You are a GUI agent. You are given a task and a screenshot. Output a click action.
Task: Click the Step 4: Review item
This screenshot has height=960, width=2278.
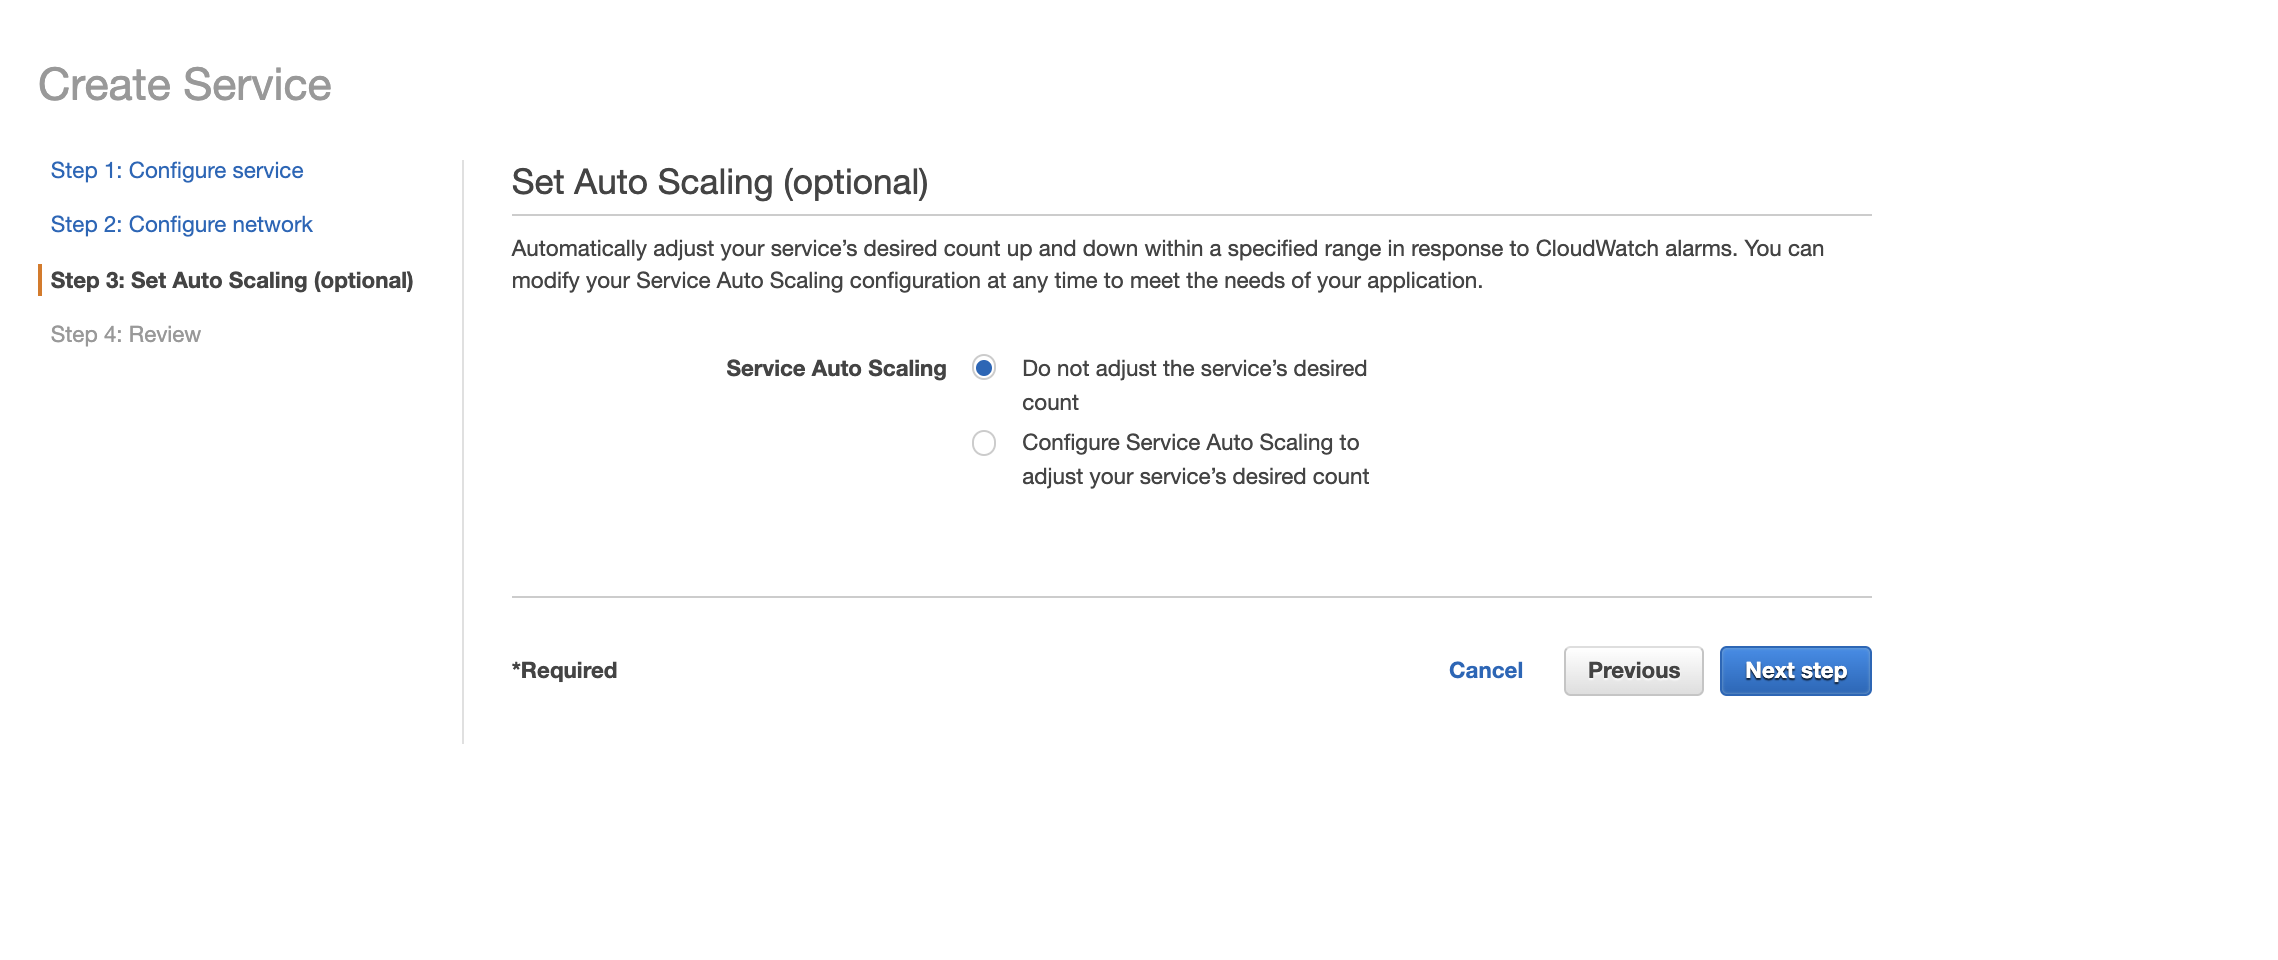[x=125, y=333]
